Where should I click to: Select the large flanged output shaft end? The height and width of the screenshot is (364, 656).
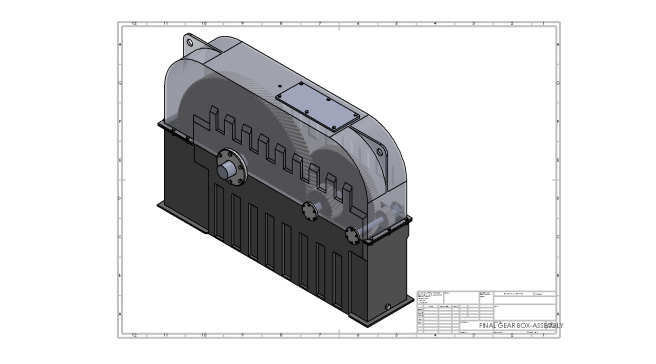pos(231,167)
